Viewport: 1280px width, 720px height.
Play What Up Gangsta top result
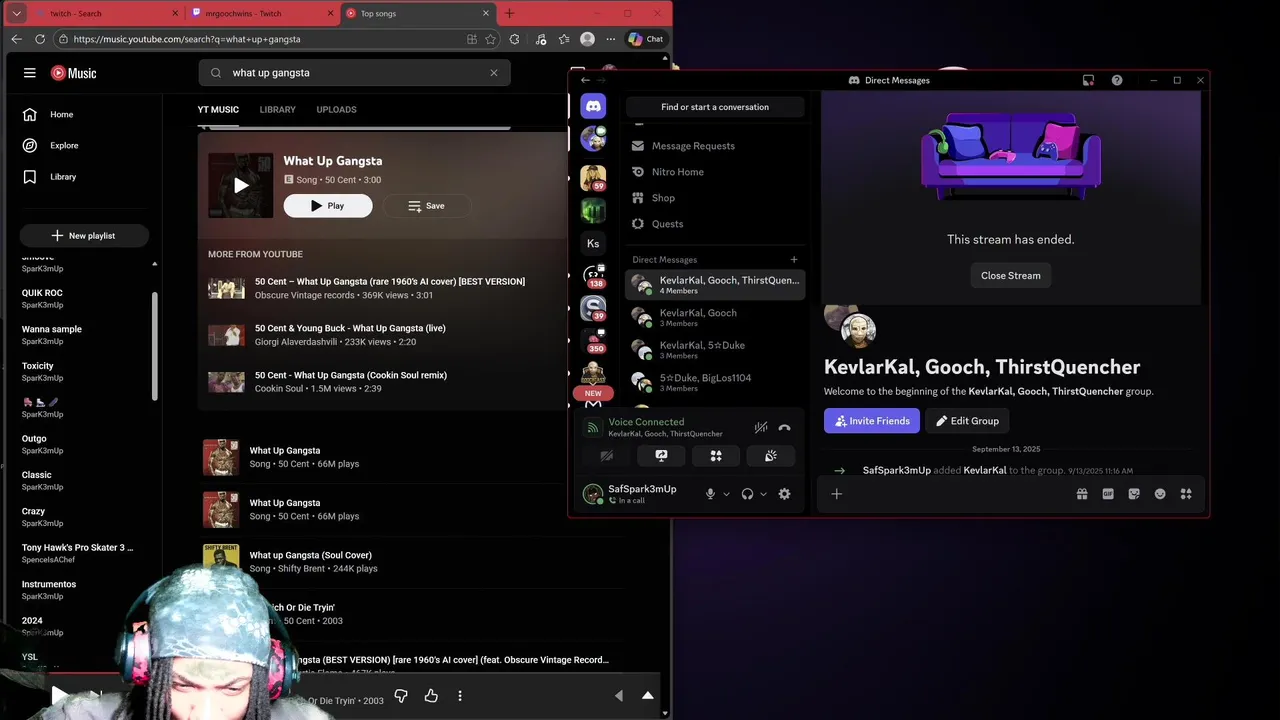tap(328, 206)
